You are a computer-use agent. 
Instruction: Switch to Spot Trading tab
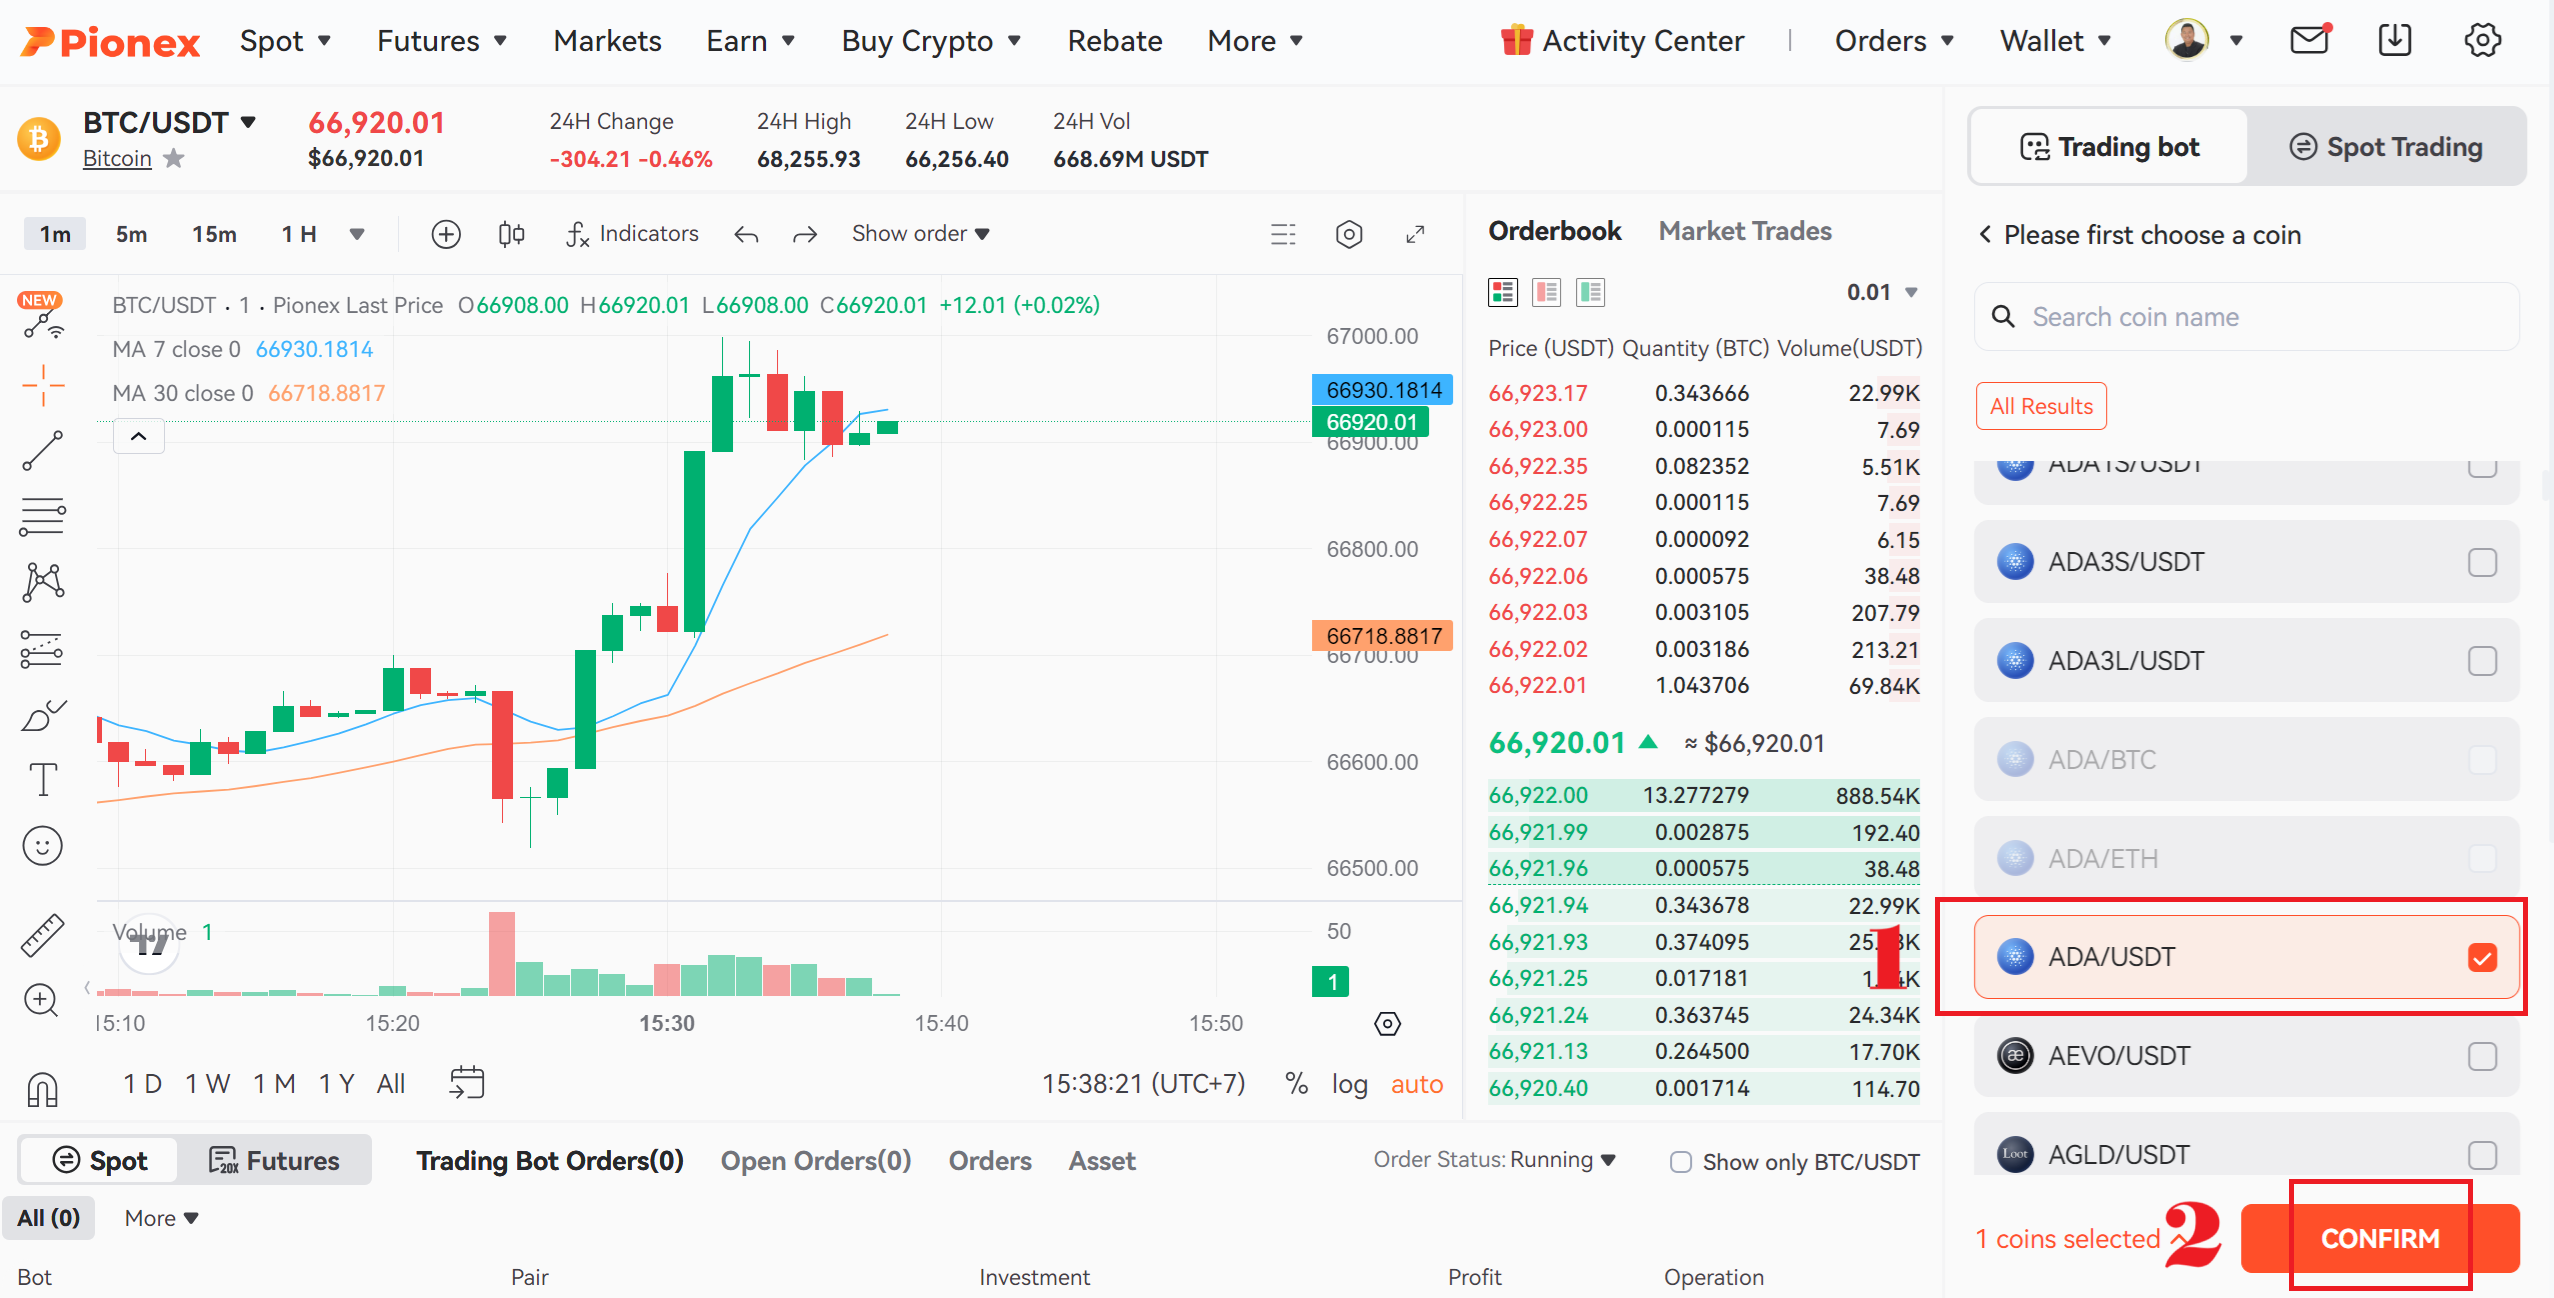tap(2386, 147)
